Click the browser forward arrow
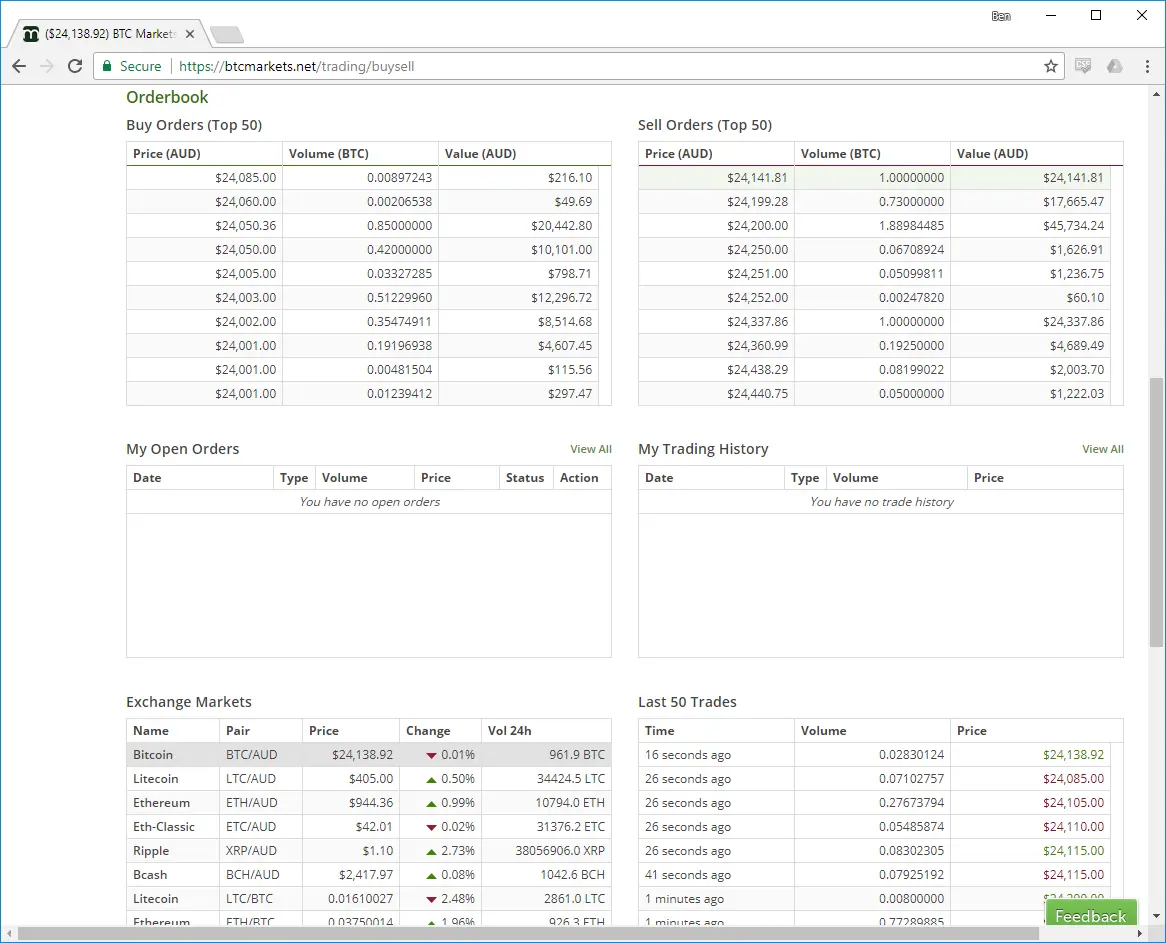Screen dimensions: 1166x943 tap(47, 66)
